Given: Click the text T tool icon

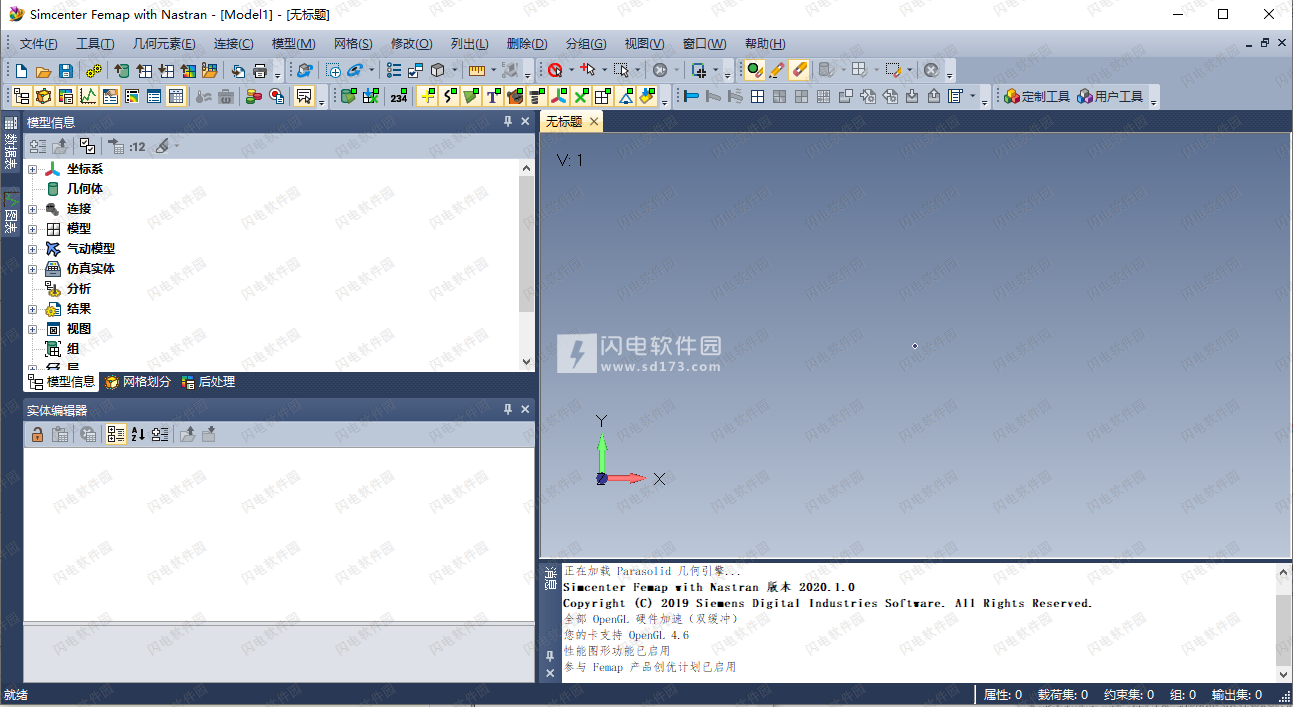Looking at the screenshot, I should (493, 97).
